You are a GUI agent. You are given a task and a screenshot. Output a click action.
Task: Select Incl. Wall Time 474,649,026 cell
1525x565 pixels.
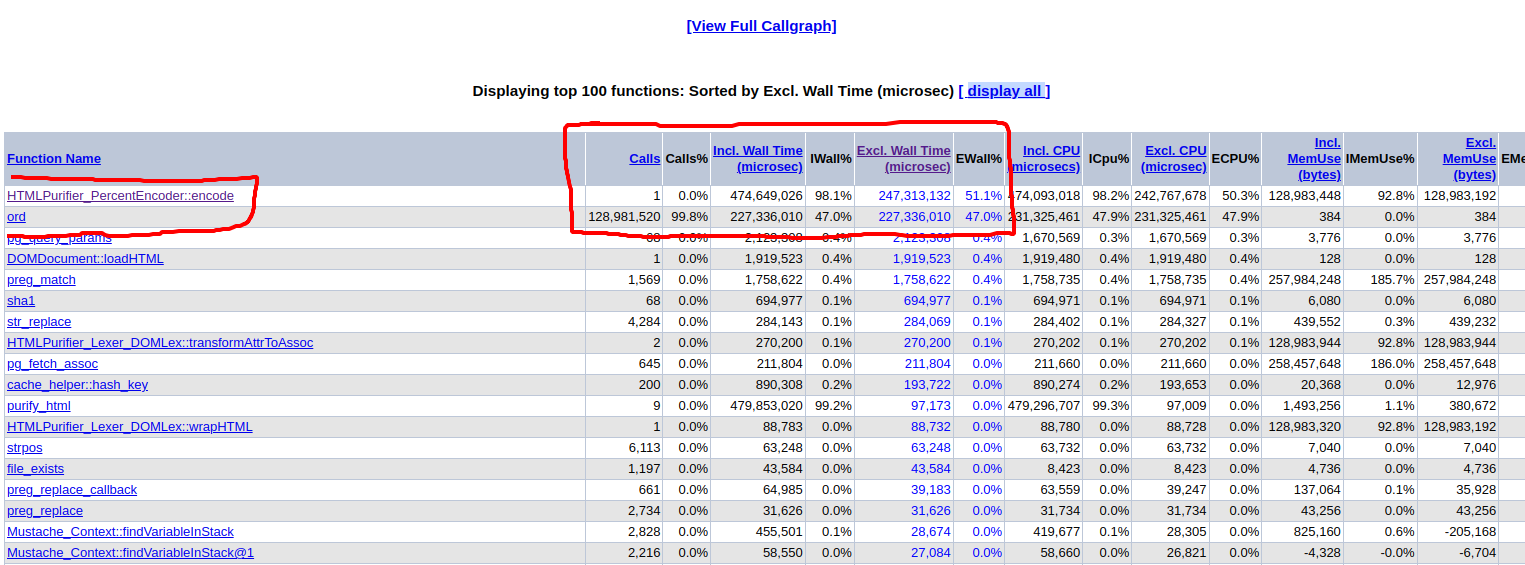click(x=766, y=196)
